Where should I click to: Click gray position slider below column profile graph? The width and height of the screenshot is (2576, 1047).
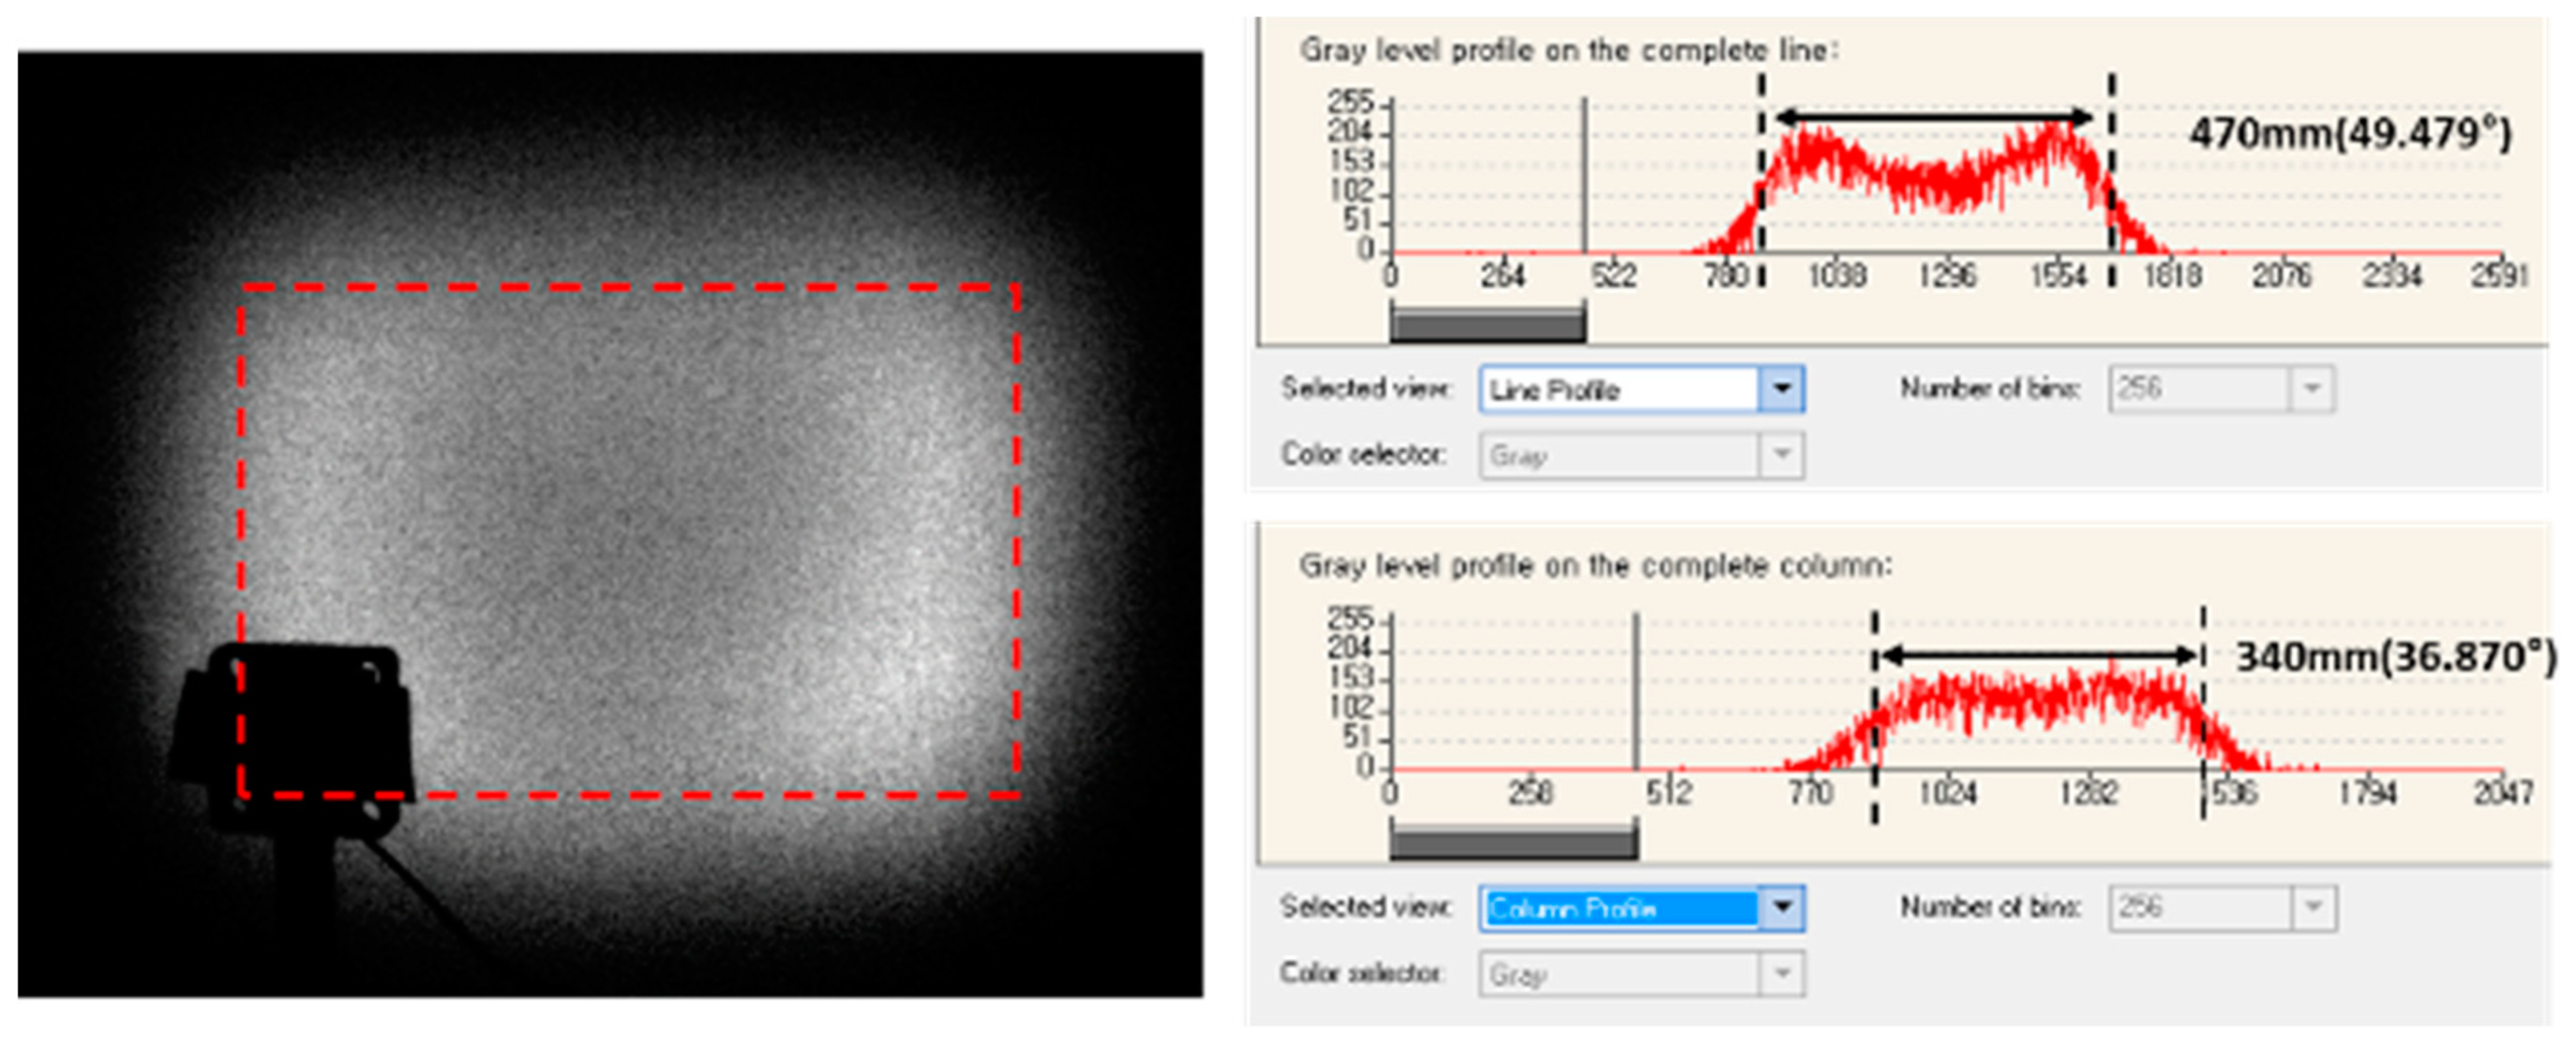coord(1513,842)
